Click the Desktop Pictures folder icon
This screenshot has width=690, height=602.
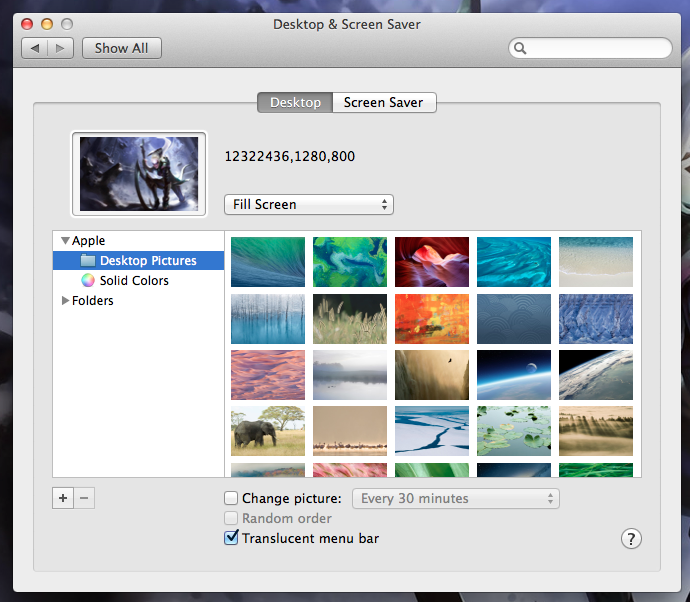pyautogui.click(x=88, y=261)
